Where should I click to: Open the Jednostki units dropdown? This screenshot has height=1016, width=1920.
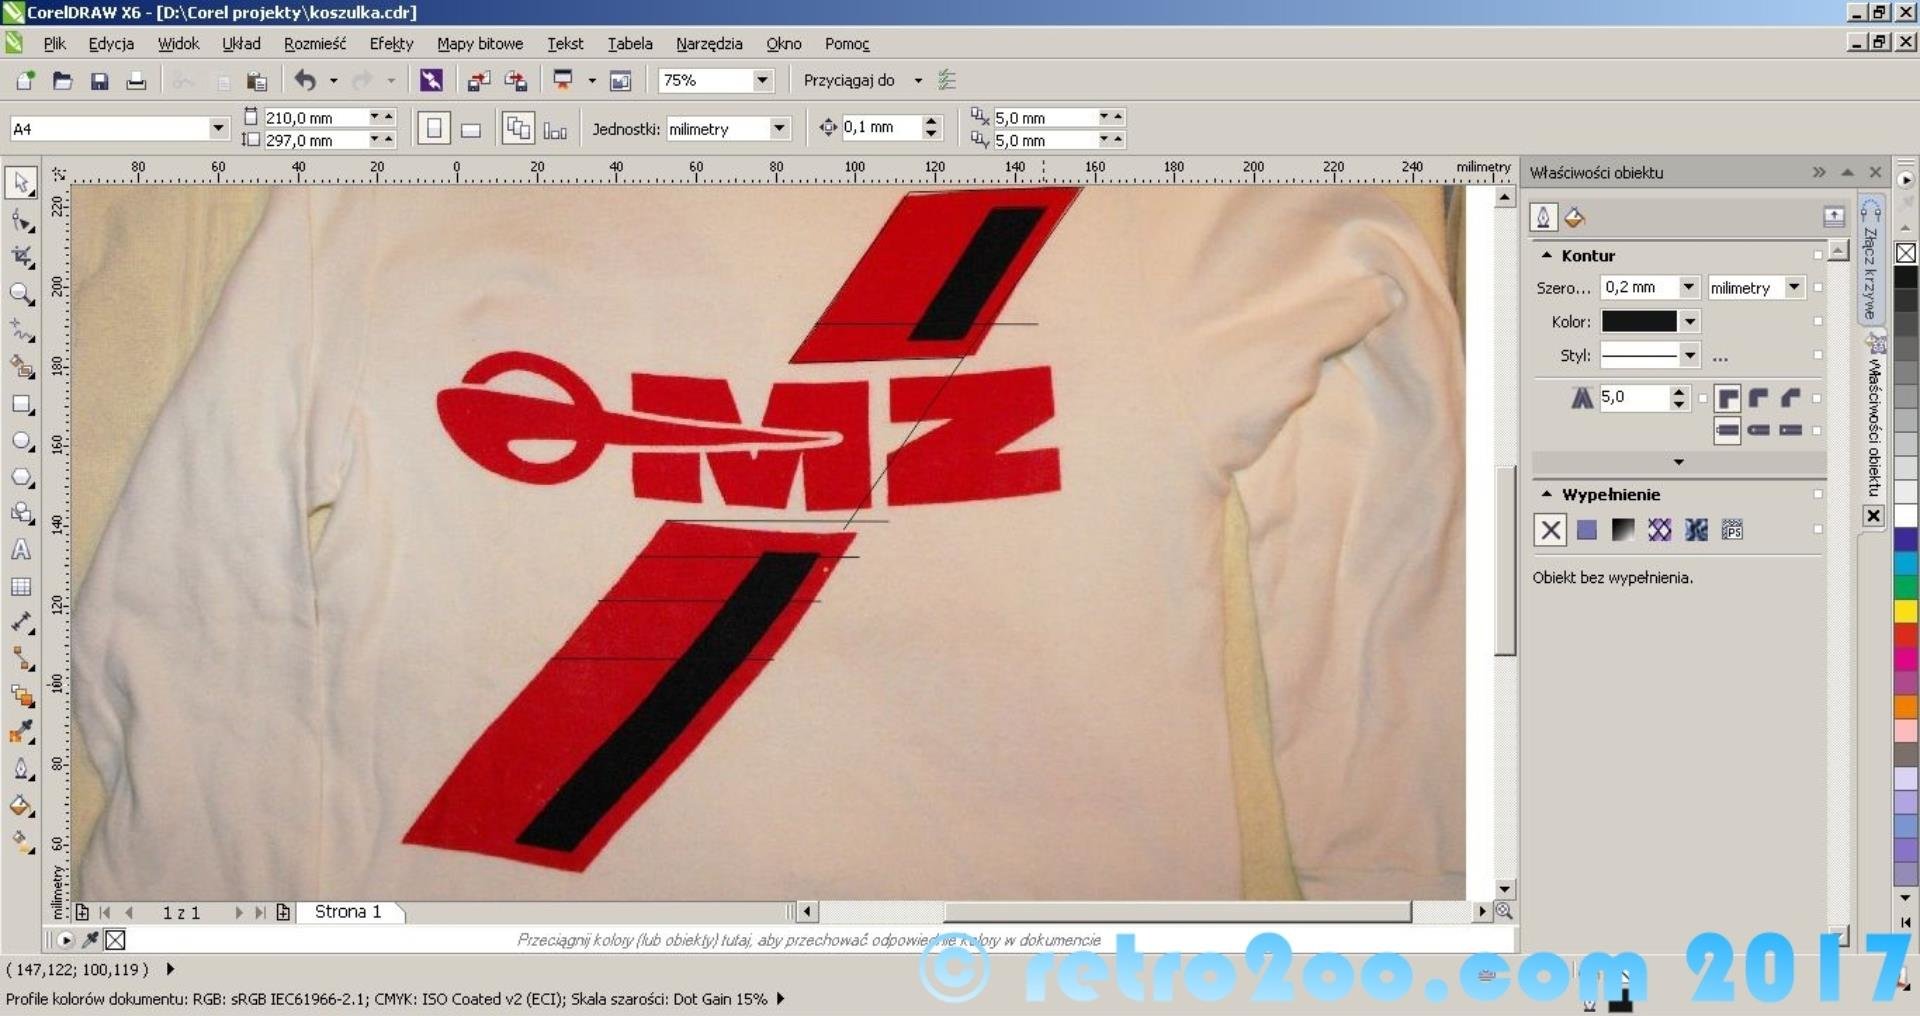778,129
